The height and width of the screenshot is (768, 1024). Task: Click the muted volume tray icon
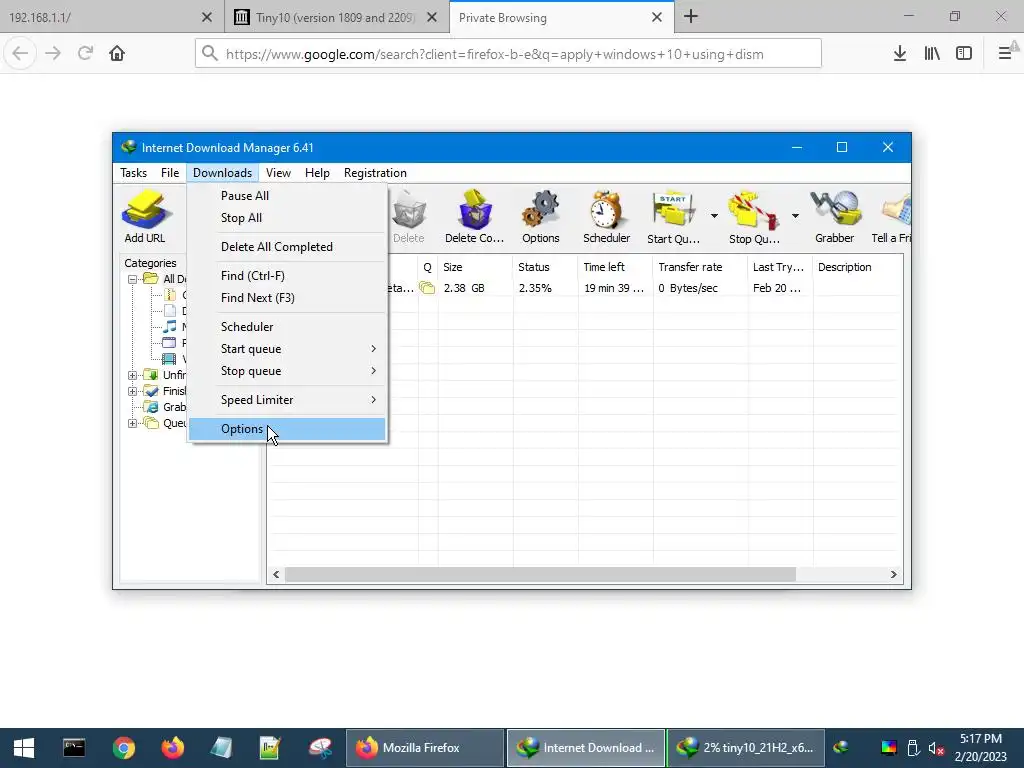pos(936,748)
